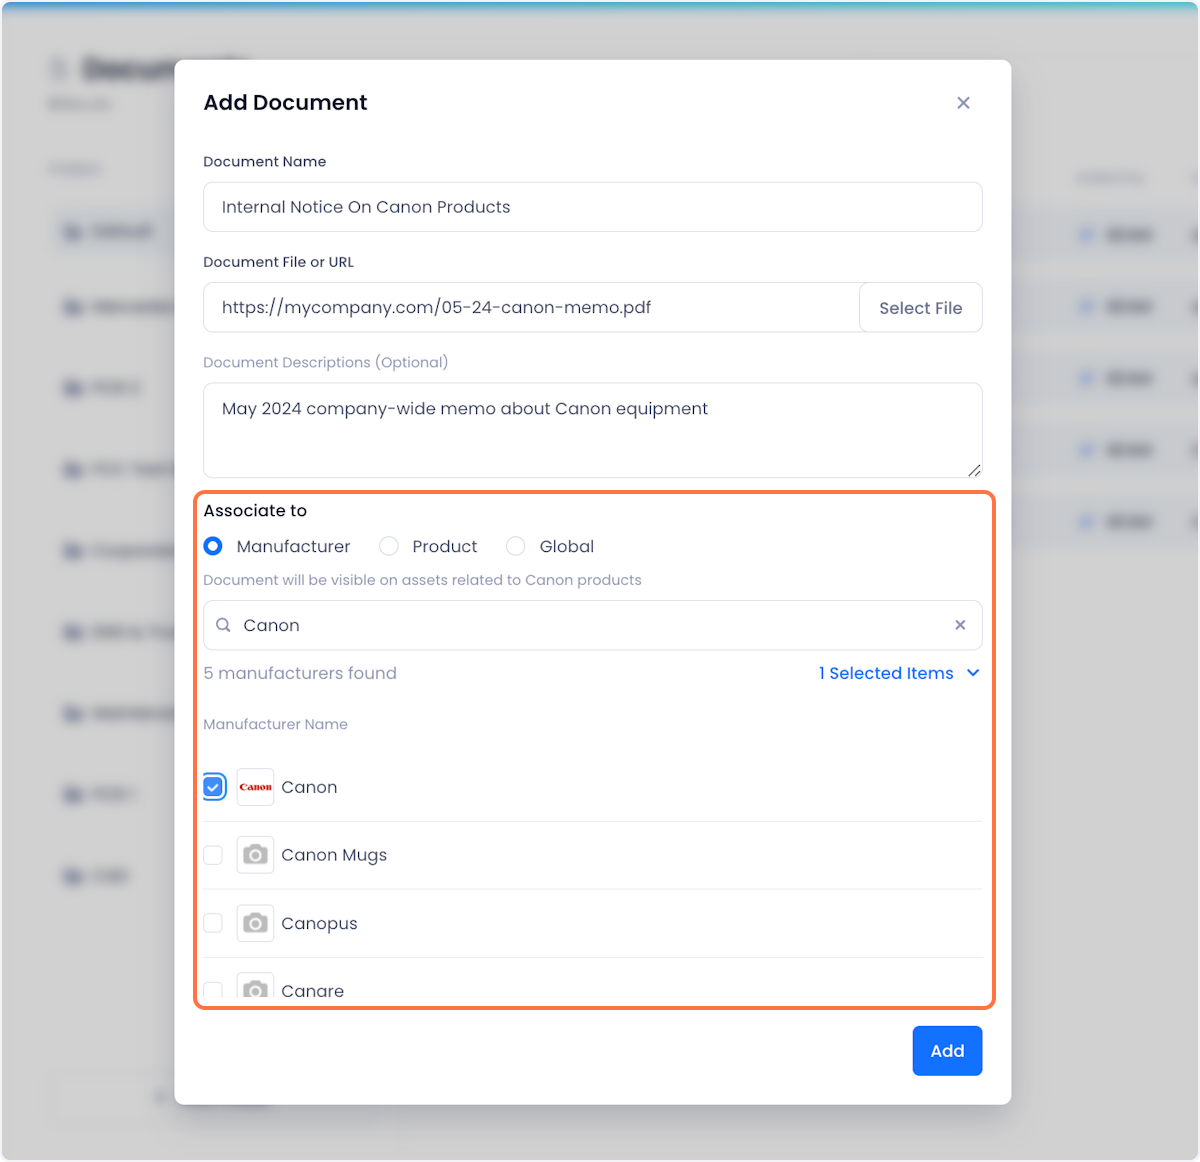This screenshot has width=1200, height=1162.
Task: Edit the Document Name field
Action: tap(592, 207)
